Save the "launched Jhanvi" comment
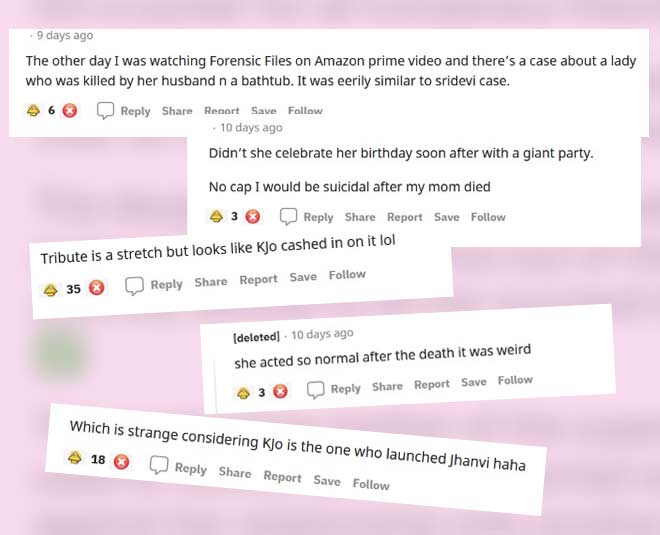The width and height of the screenshot is (660, 535). (326, 481)
